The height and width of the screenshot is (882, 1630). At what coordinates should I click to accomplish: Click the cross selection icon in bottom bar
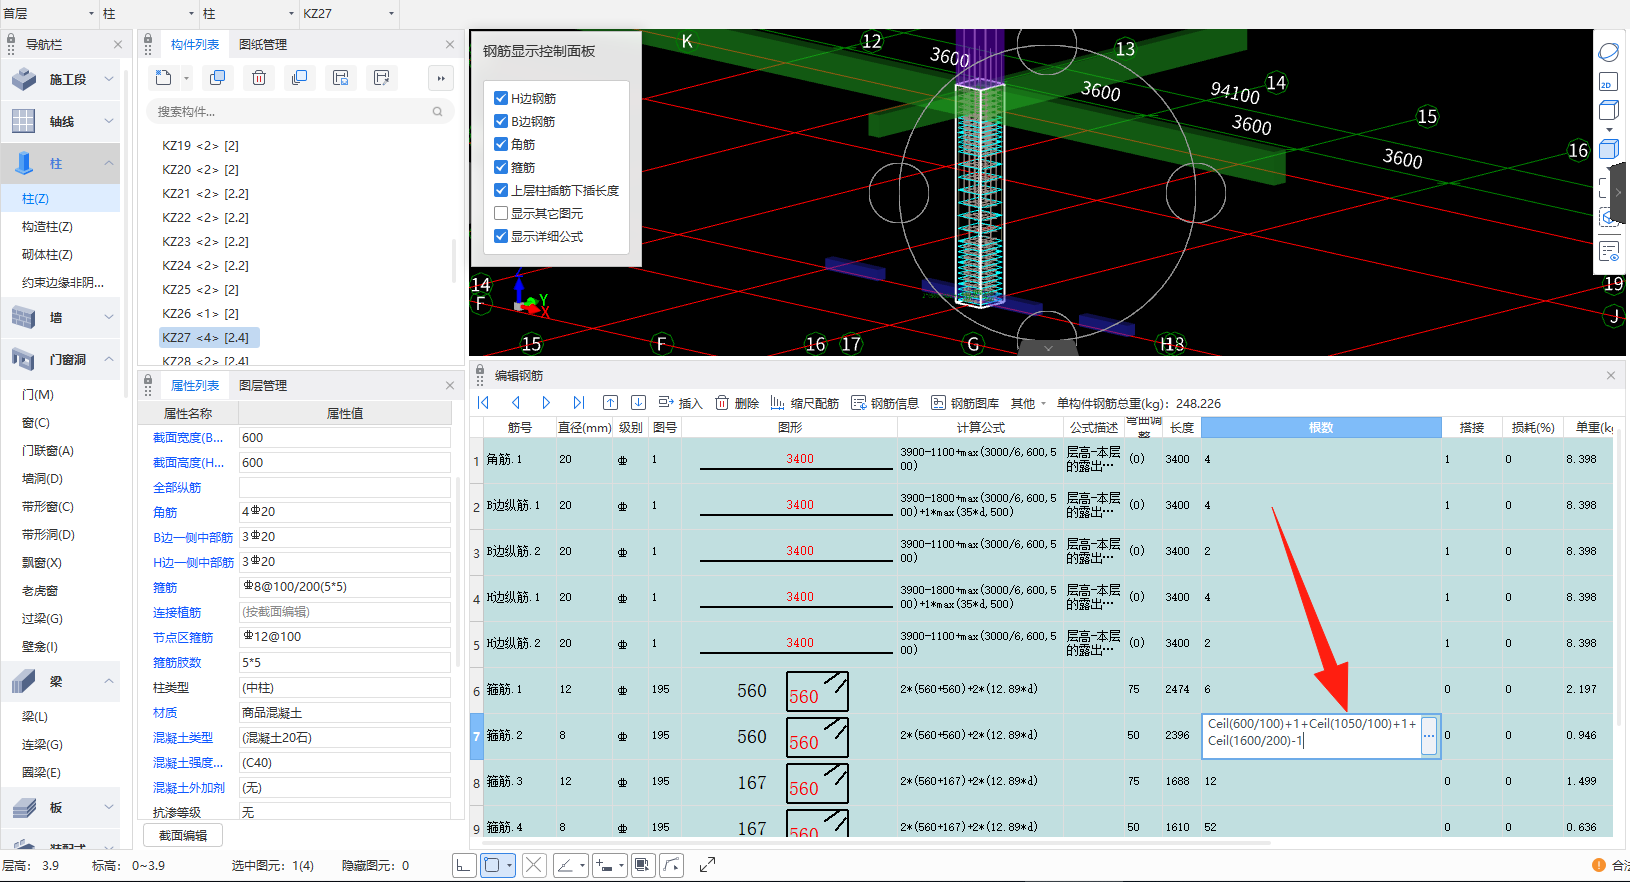point(534,865)
